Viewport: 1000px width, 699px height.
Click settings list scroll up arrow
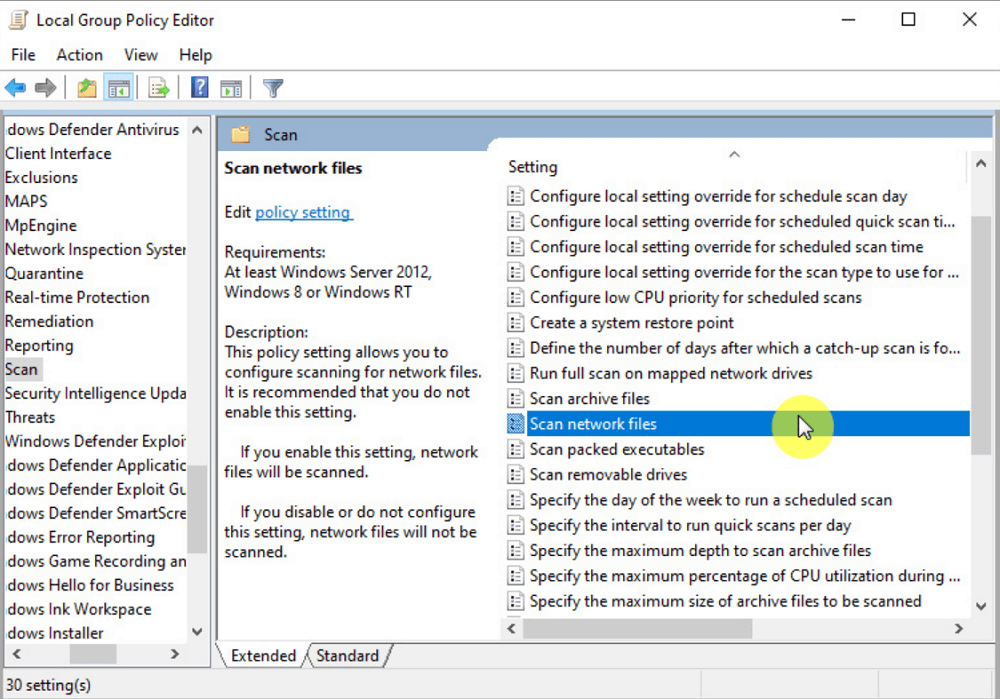point(982,164)
